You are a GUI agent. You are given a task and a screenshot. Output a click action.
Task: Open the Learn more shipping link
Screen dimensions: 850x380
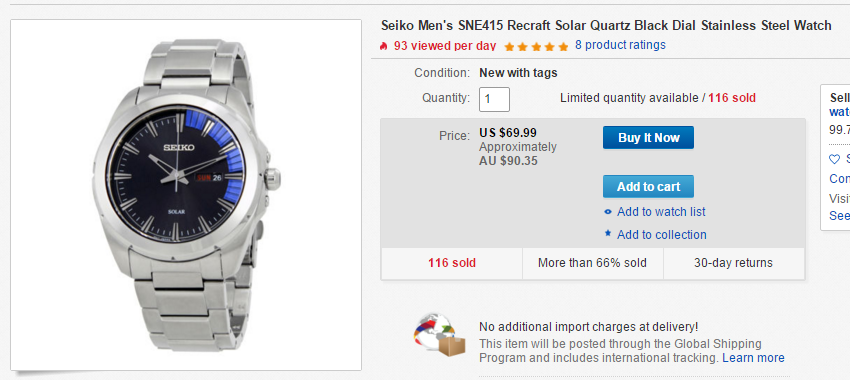pyautogui.click(x=754, y=358)
